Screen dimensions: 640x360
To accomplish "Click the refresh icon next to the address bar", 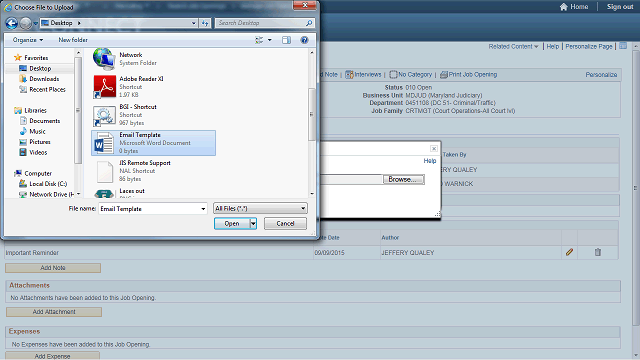I will 205,23.
